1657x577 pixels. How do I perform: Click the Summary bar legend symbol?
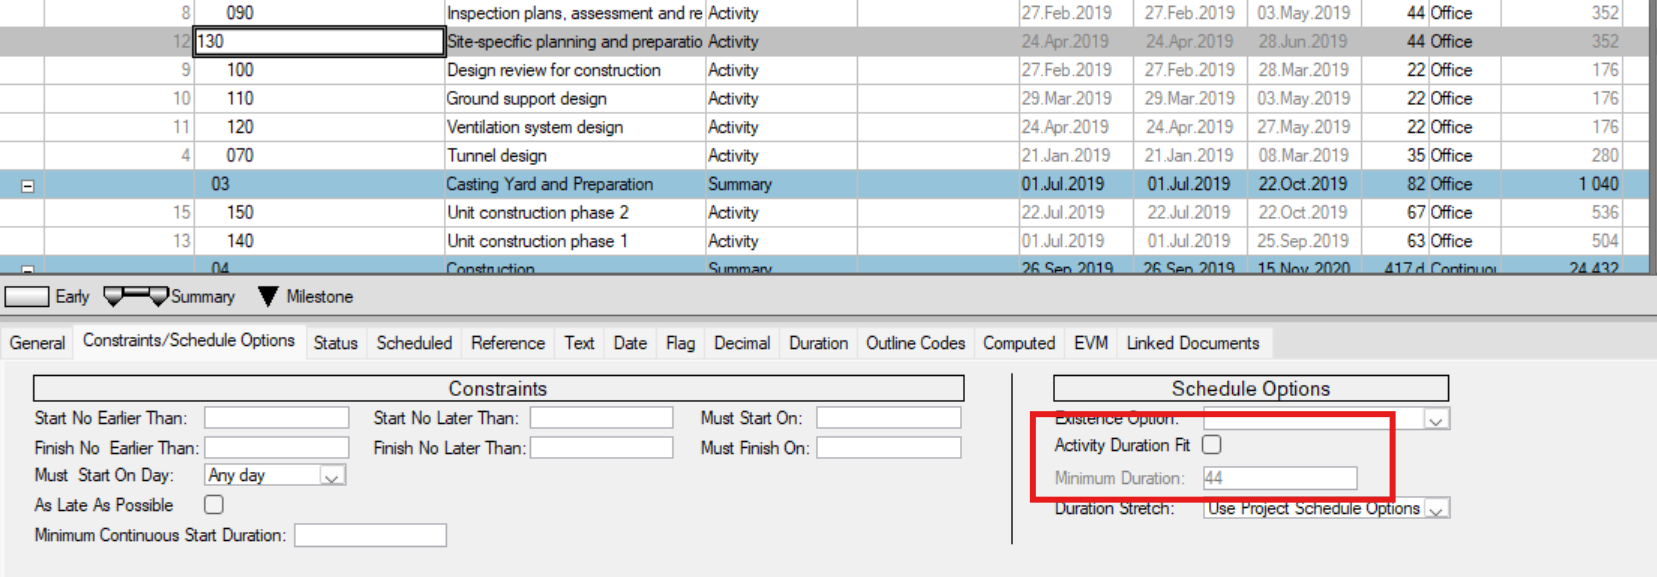click(136, 296)
